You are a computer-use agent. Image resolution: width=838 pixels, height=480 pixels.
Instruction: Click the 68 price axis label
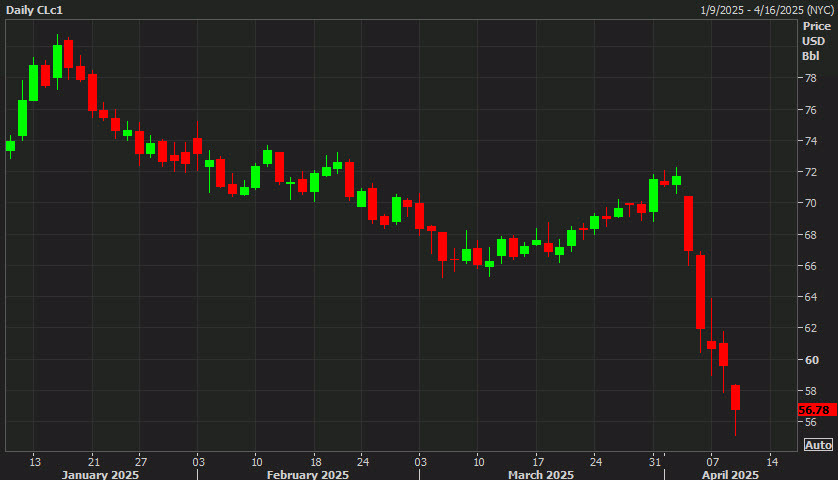pyautogui.click(x=810, y=235)
